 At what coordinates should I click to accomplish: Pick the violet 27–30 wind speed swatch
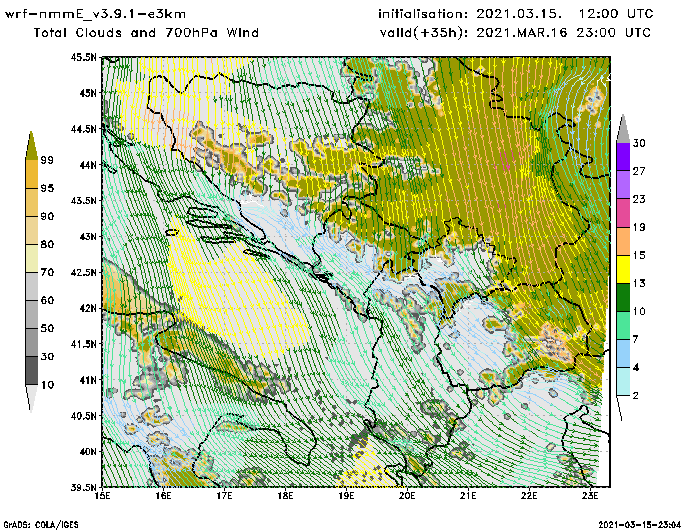point(623,157)
